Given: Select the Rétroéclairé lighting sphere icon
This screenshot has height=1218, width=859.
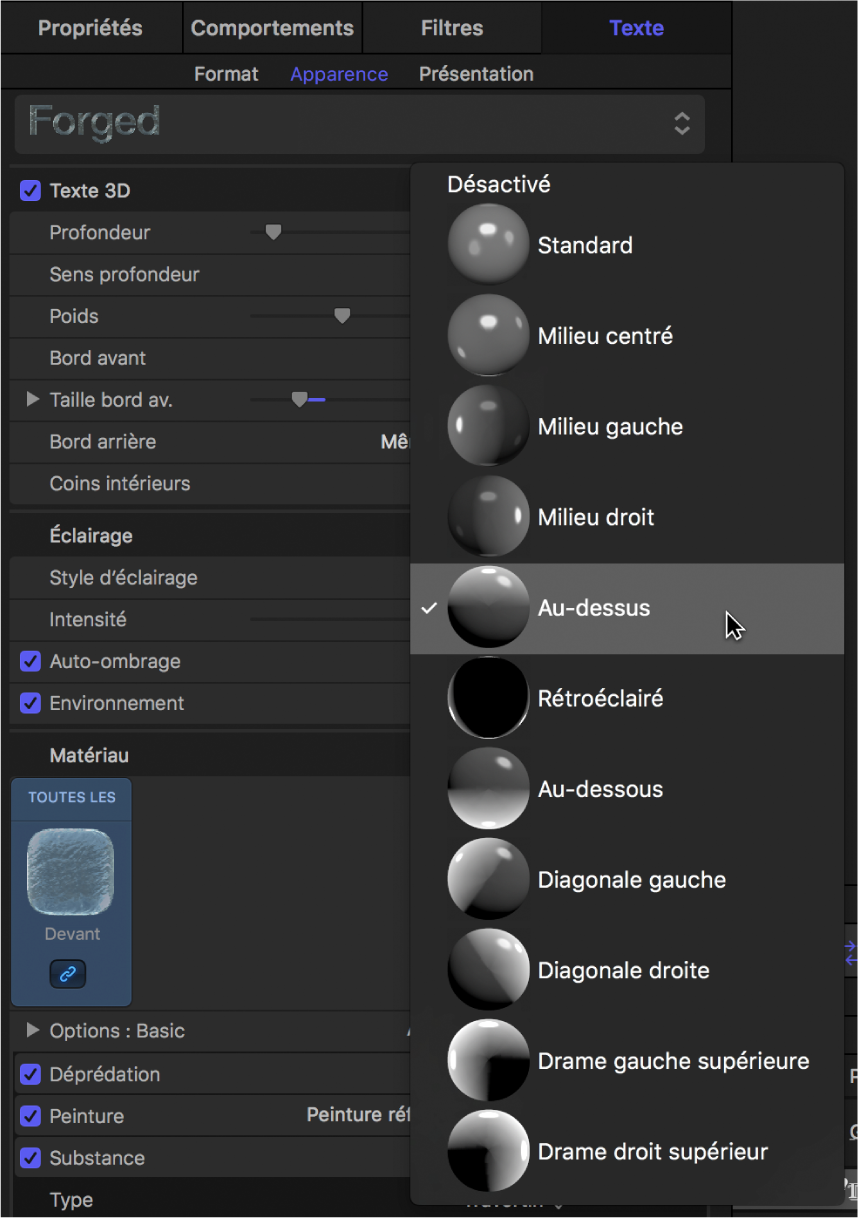Looking at the screenshot, I should [x=488, y=698].
